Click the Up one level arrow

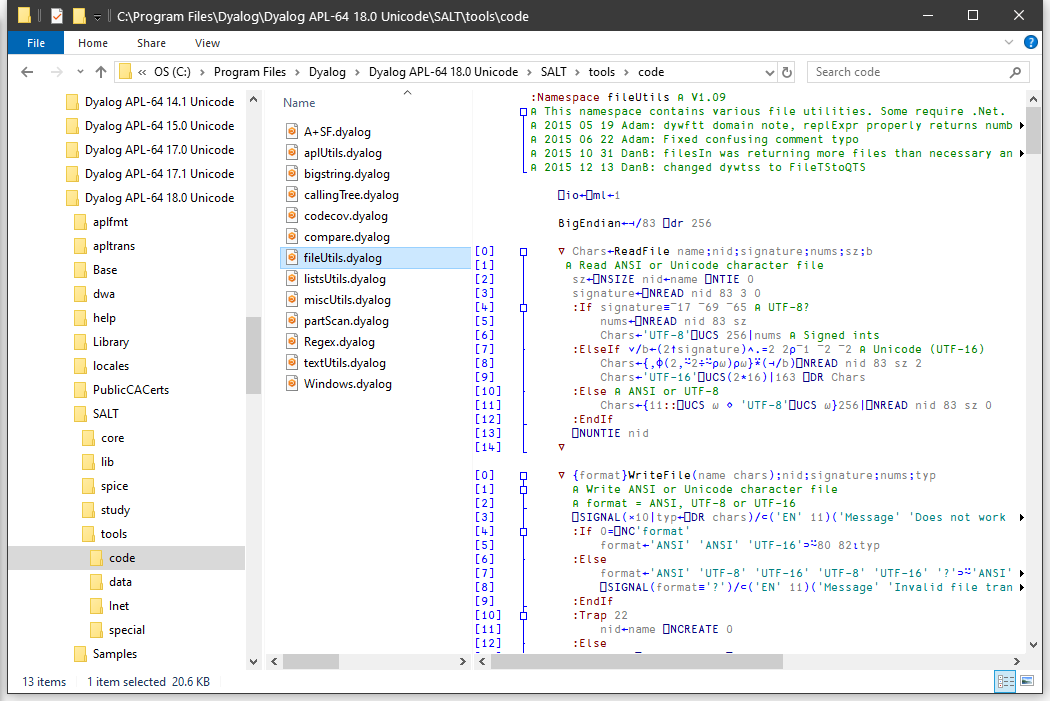pyautogui.click(x=101, y=72)
